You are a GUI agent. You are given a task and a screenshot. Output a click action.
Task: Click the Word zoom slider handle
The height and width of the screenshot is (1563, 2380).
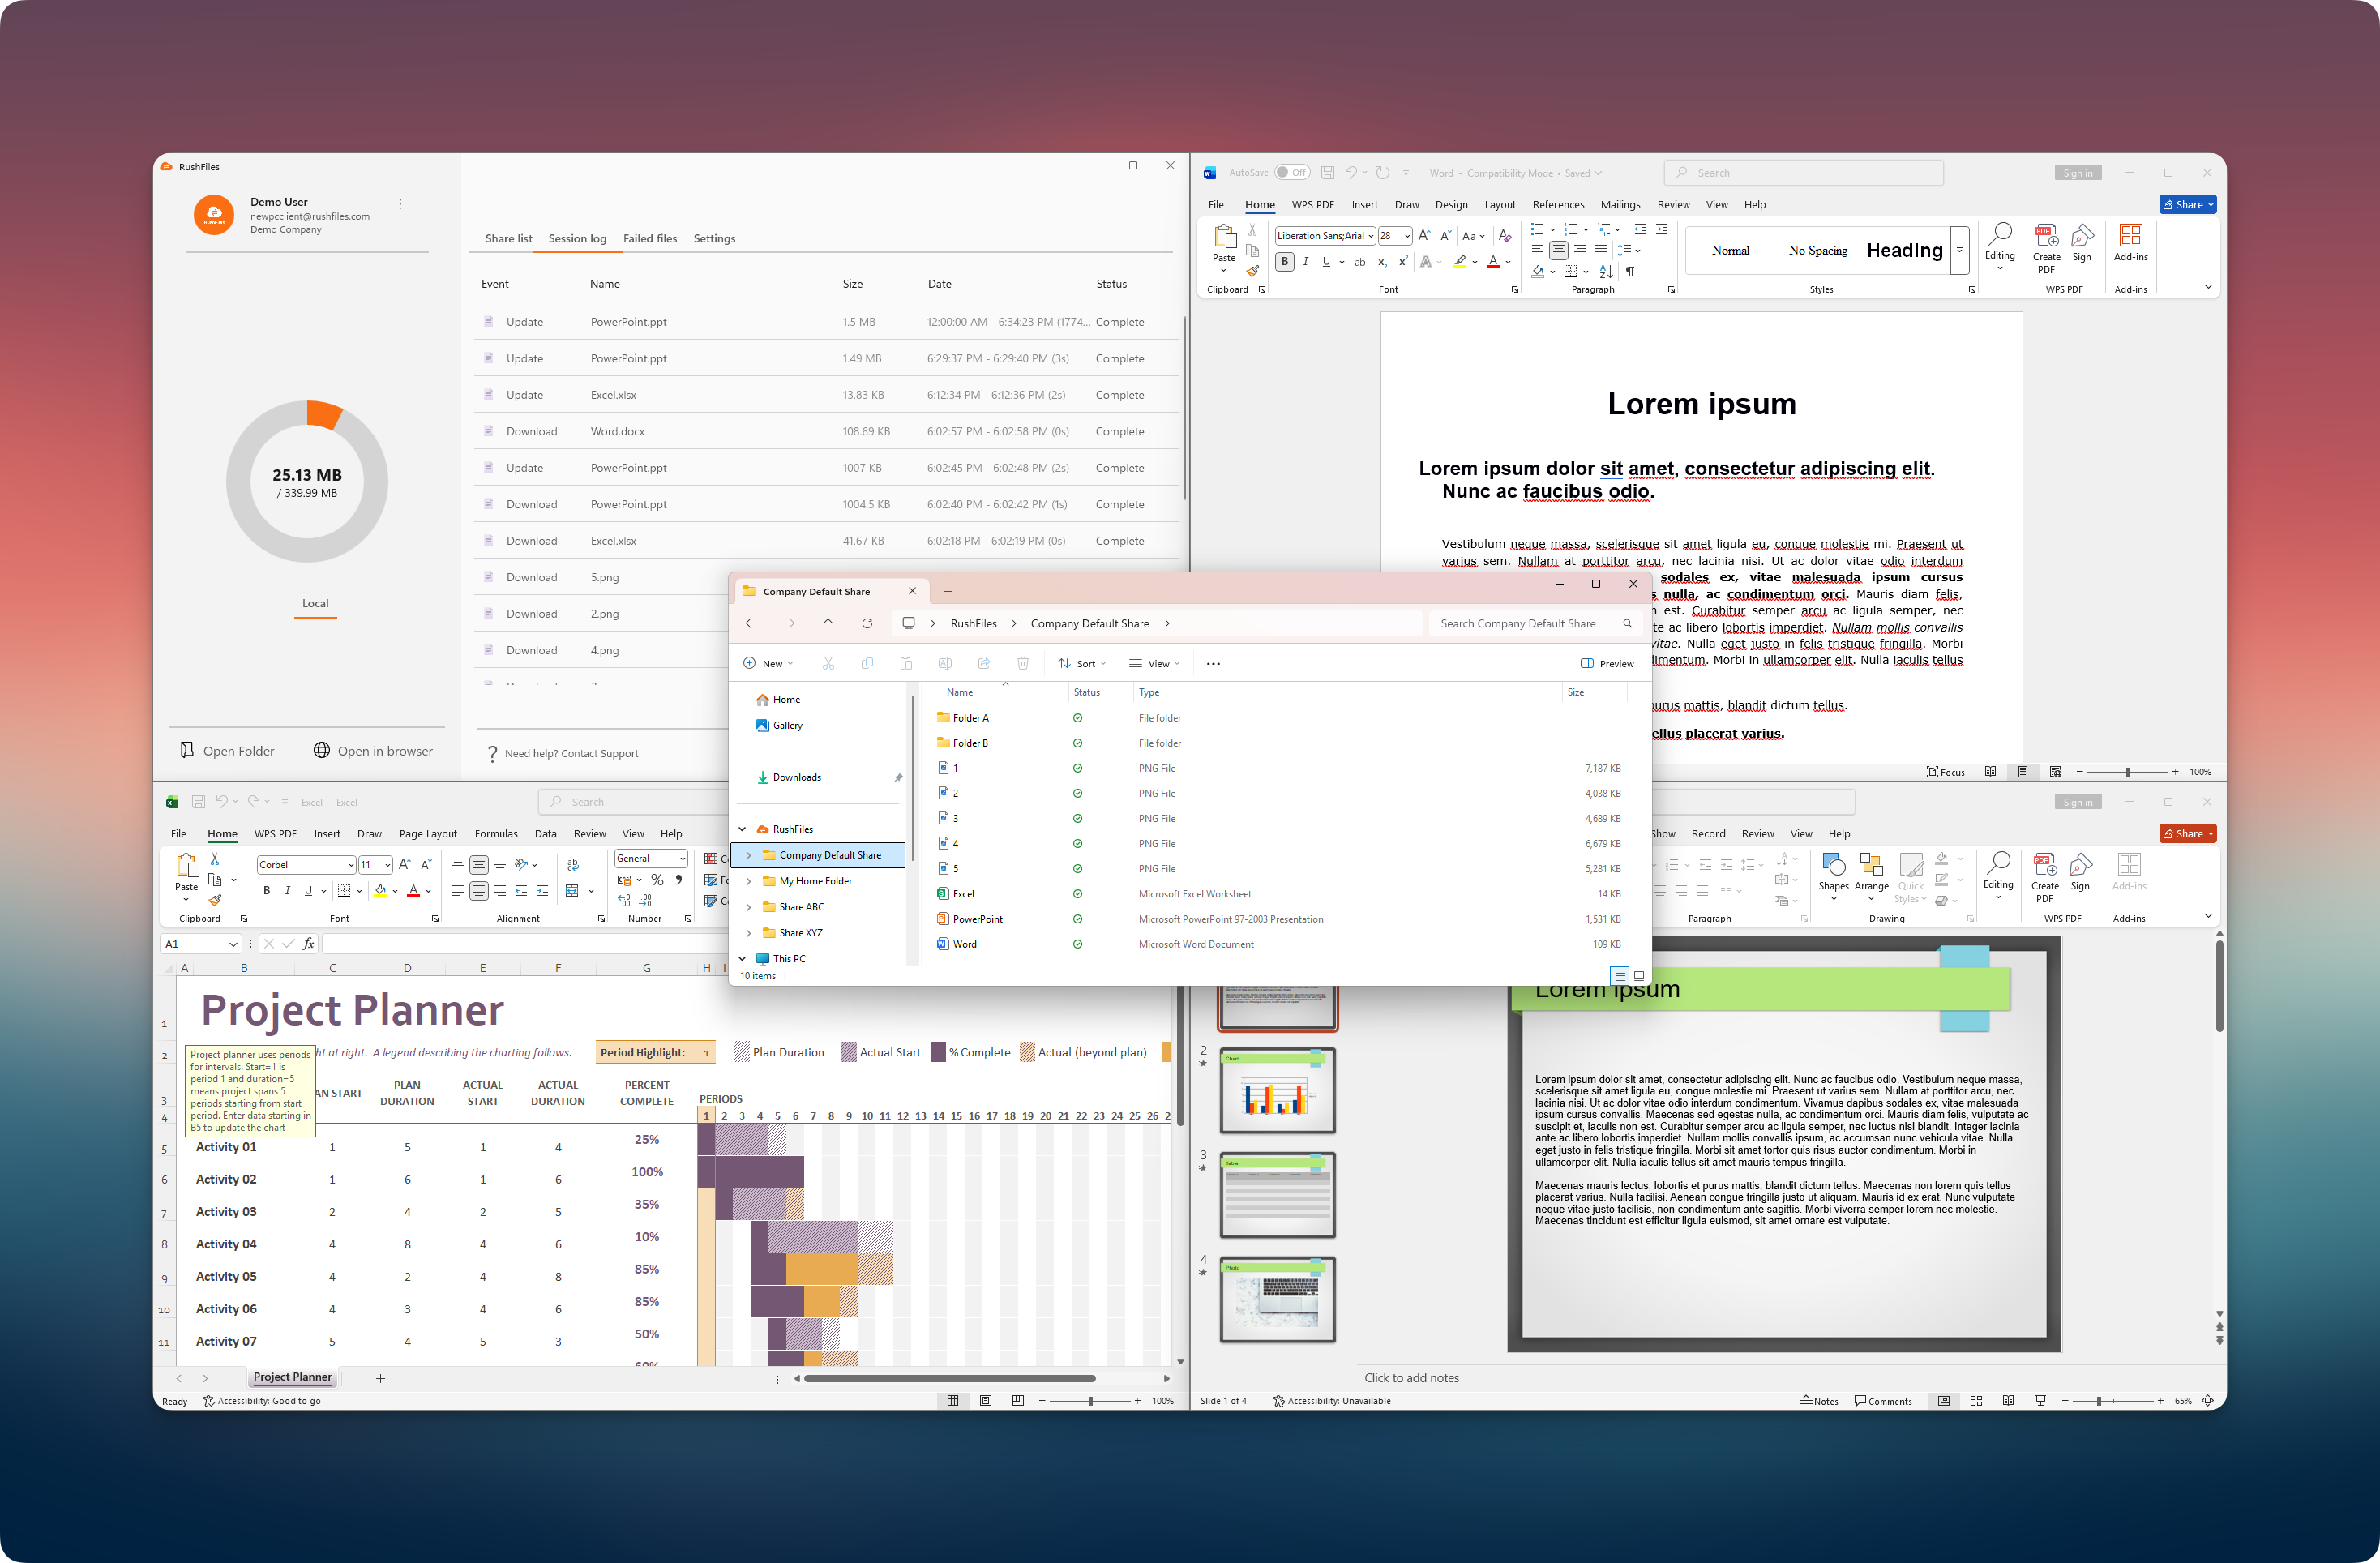point(2128,772)
